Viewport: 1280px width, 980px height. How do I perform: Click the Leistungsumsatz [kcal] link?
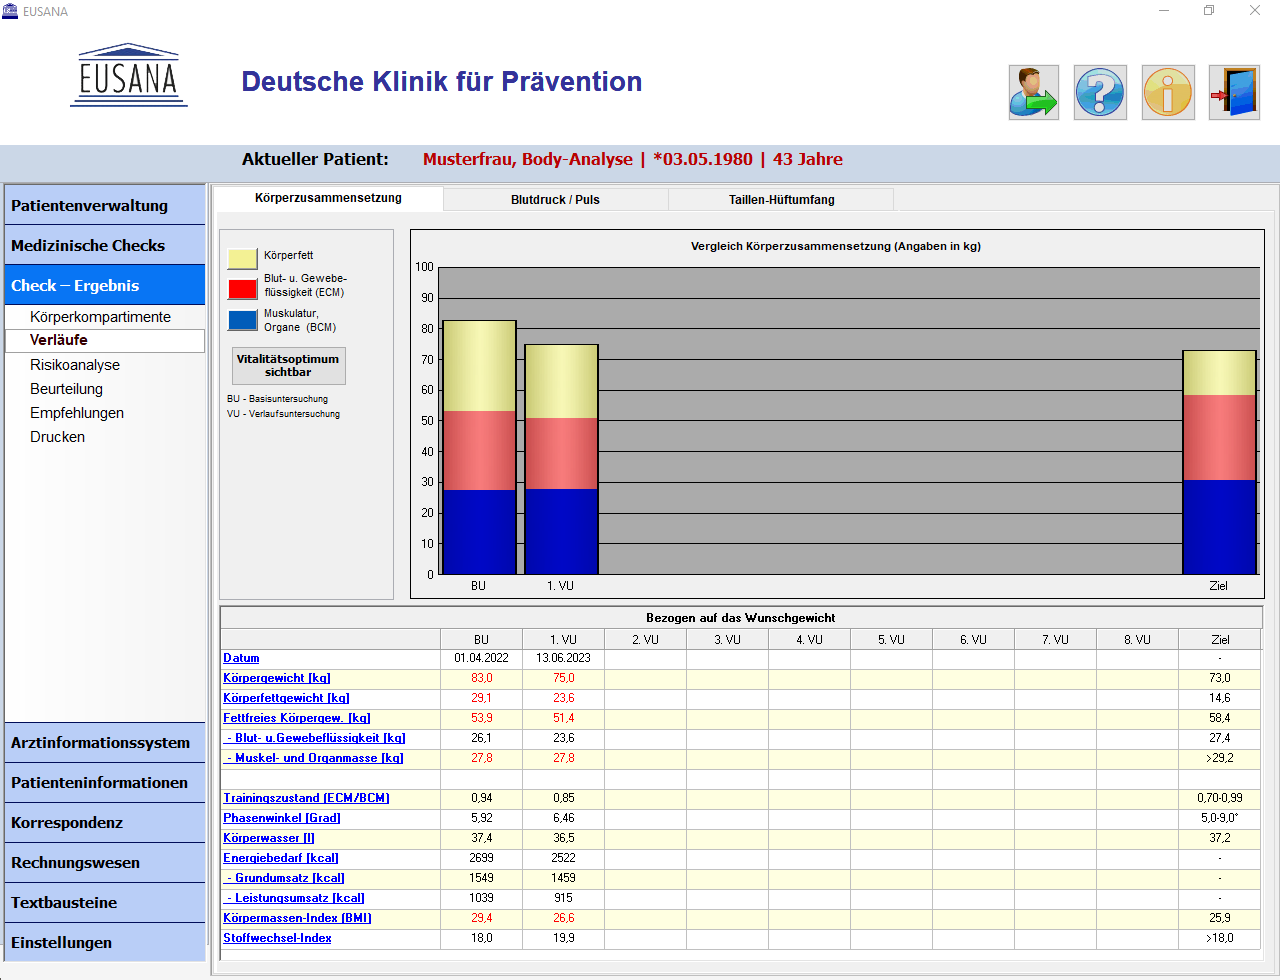click(296, 898)
